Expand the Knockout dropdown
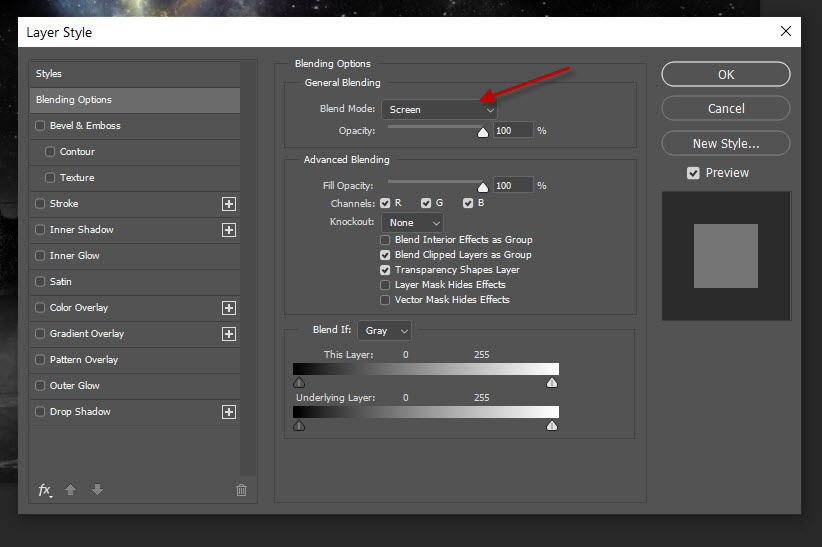This screenshot has width=822, height=547. click(412, 222)
